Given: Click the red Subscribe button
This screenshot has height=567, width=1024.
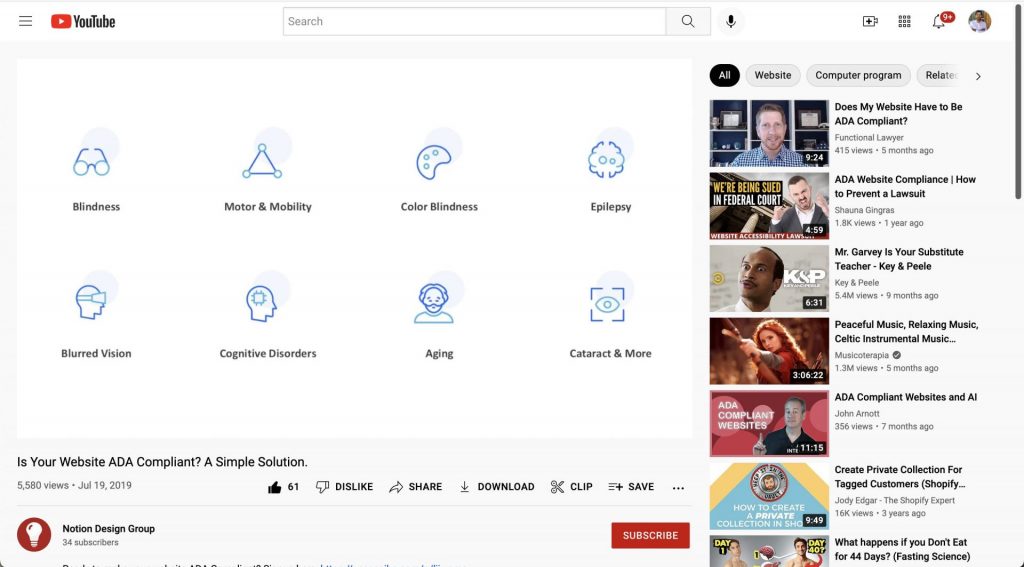Looking at the screenshot, I should (x=650, y=535).
